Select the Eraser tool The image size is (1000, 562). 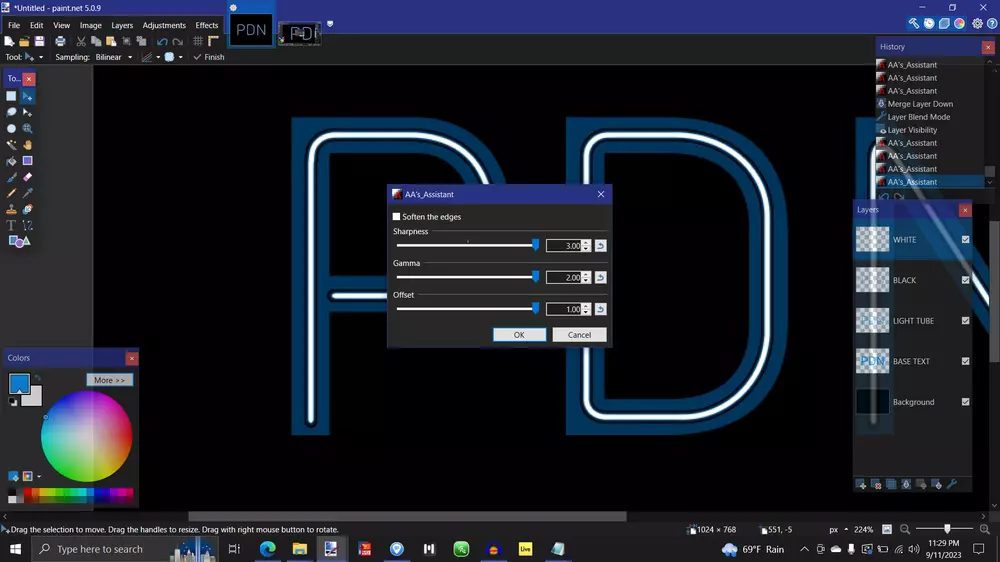coord(27,177)
